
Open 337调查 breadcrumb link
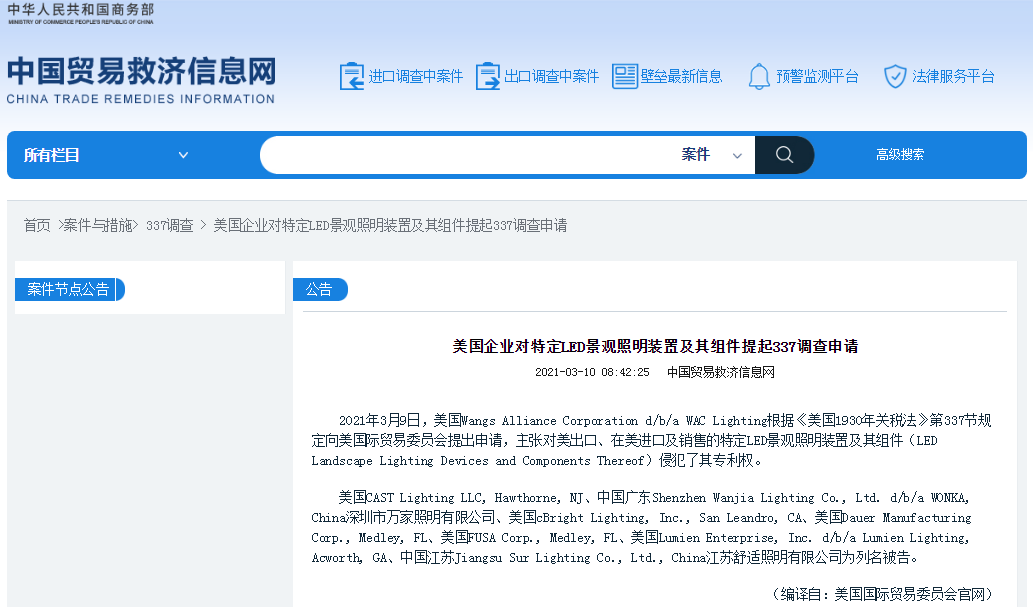tap(169, 225)
